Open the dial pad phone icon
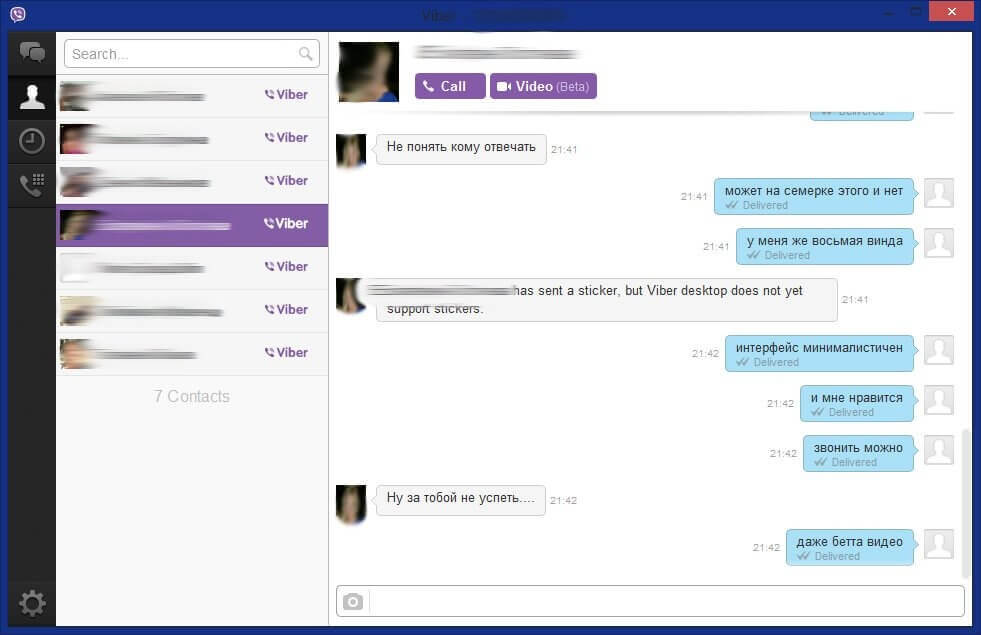Screen dimensions: 981x635 coord(32,185)
